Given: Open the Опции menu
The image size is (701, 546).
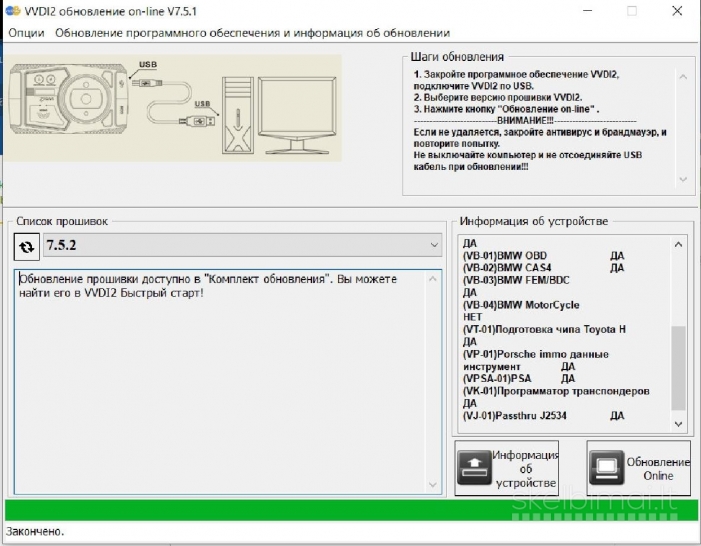Looking at the screenshot, I should point(26,33).
